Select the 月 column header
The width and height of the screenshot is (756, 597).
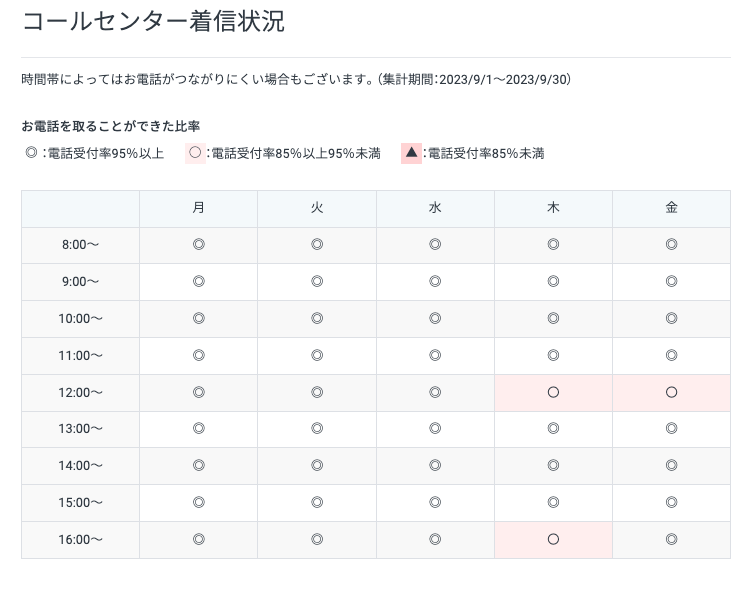(199, 208)
